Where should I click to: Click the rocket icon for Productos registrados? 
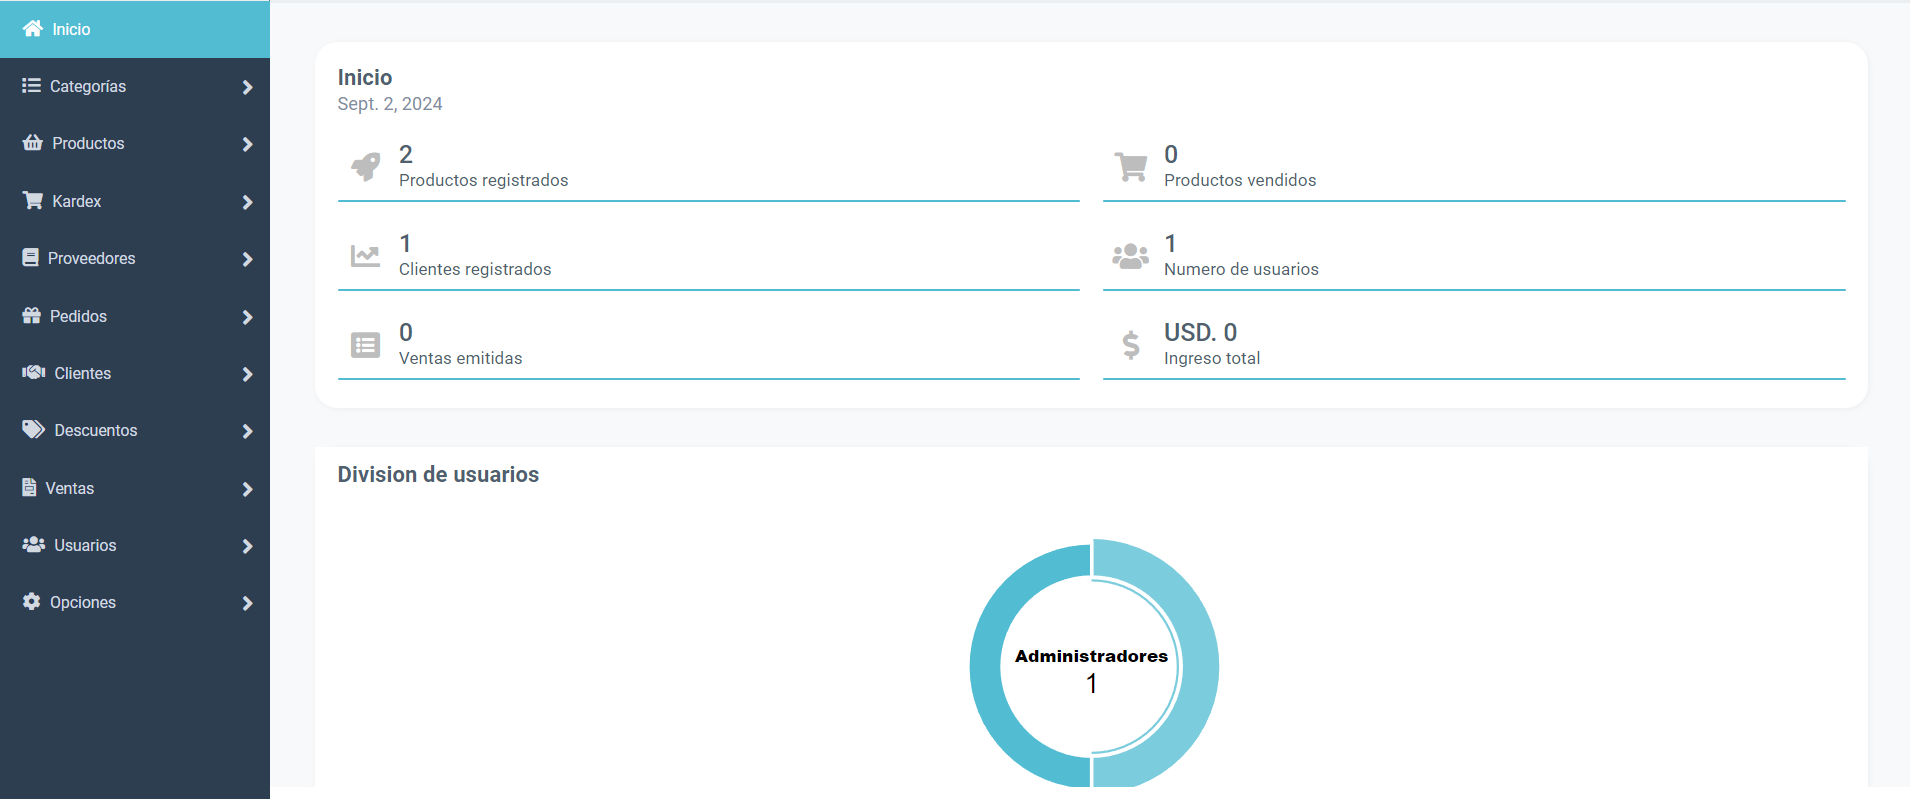pos(366,166)
